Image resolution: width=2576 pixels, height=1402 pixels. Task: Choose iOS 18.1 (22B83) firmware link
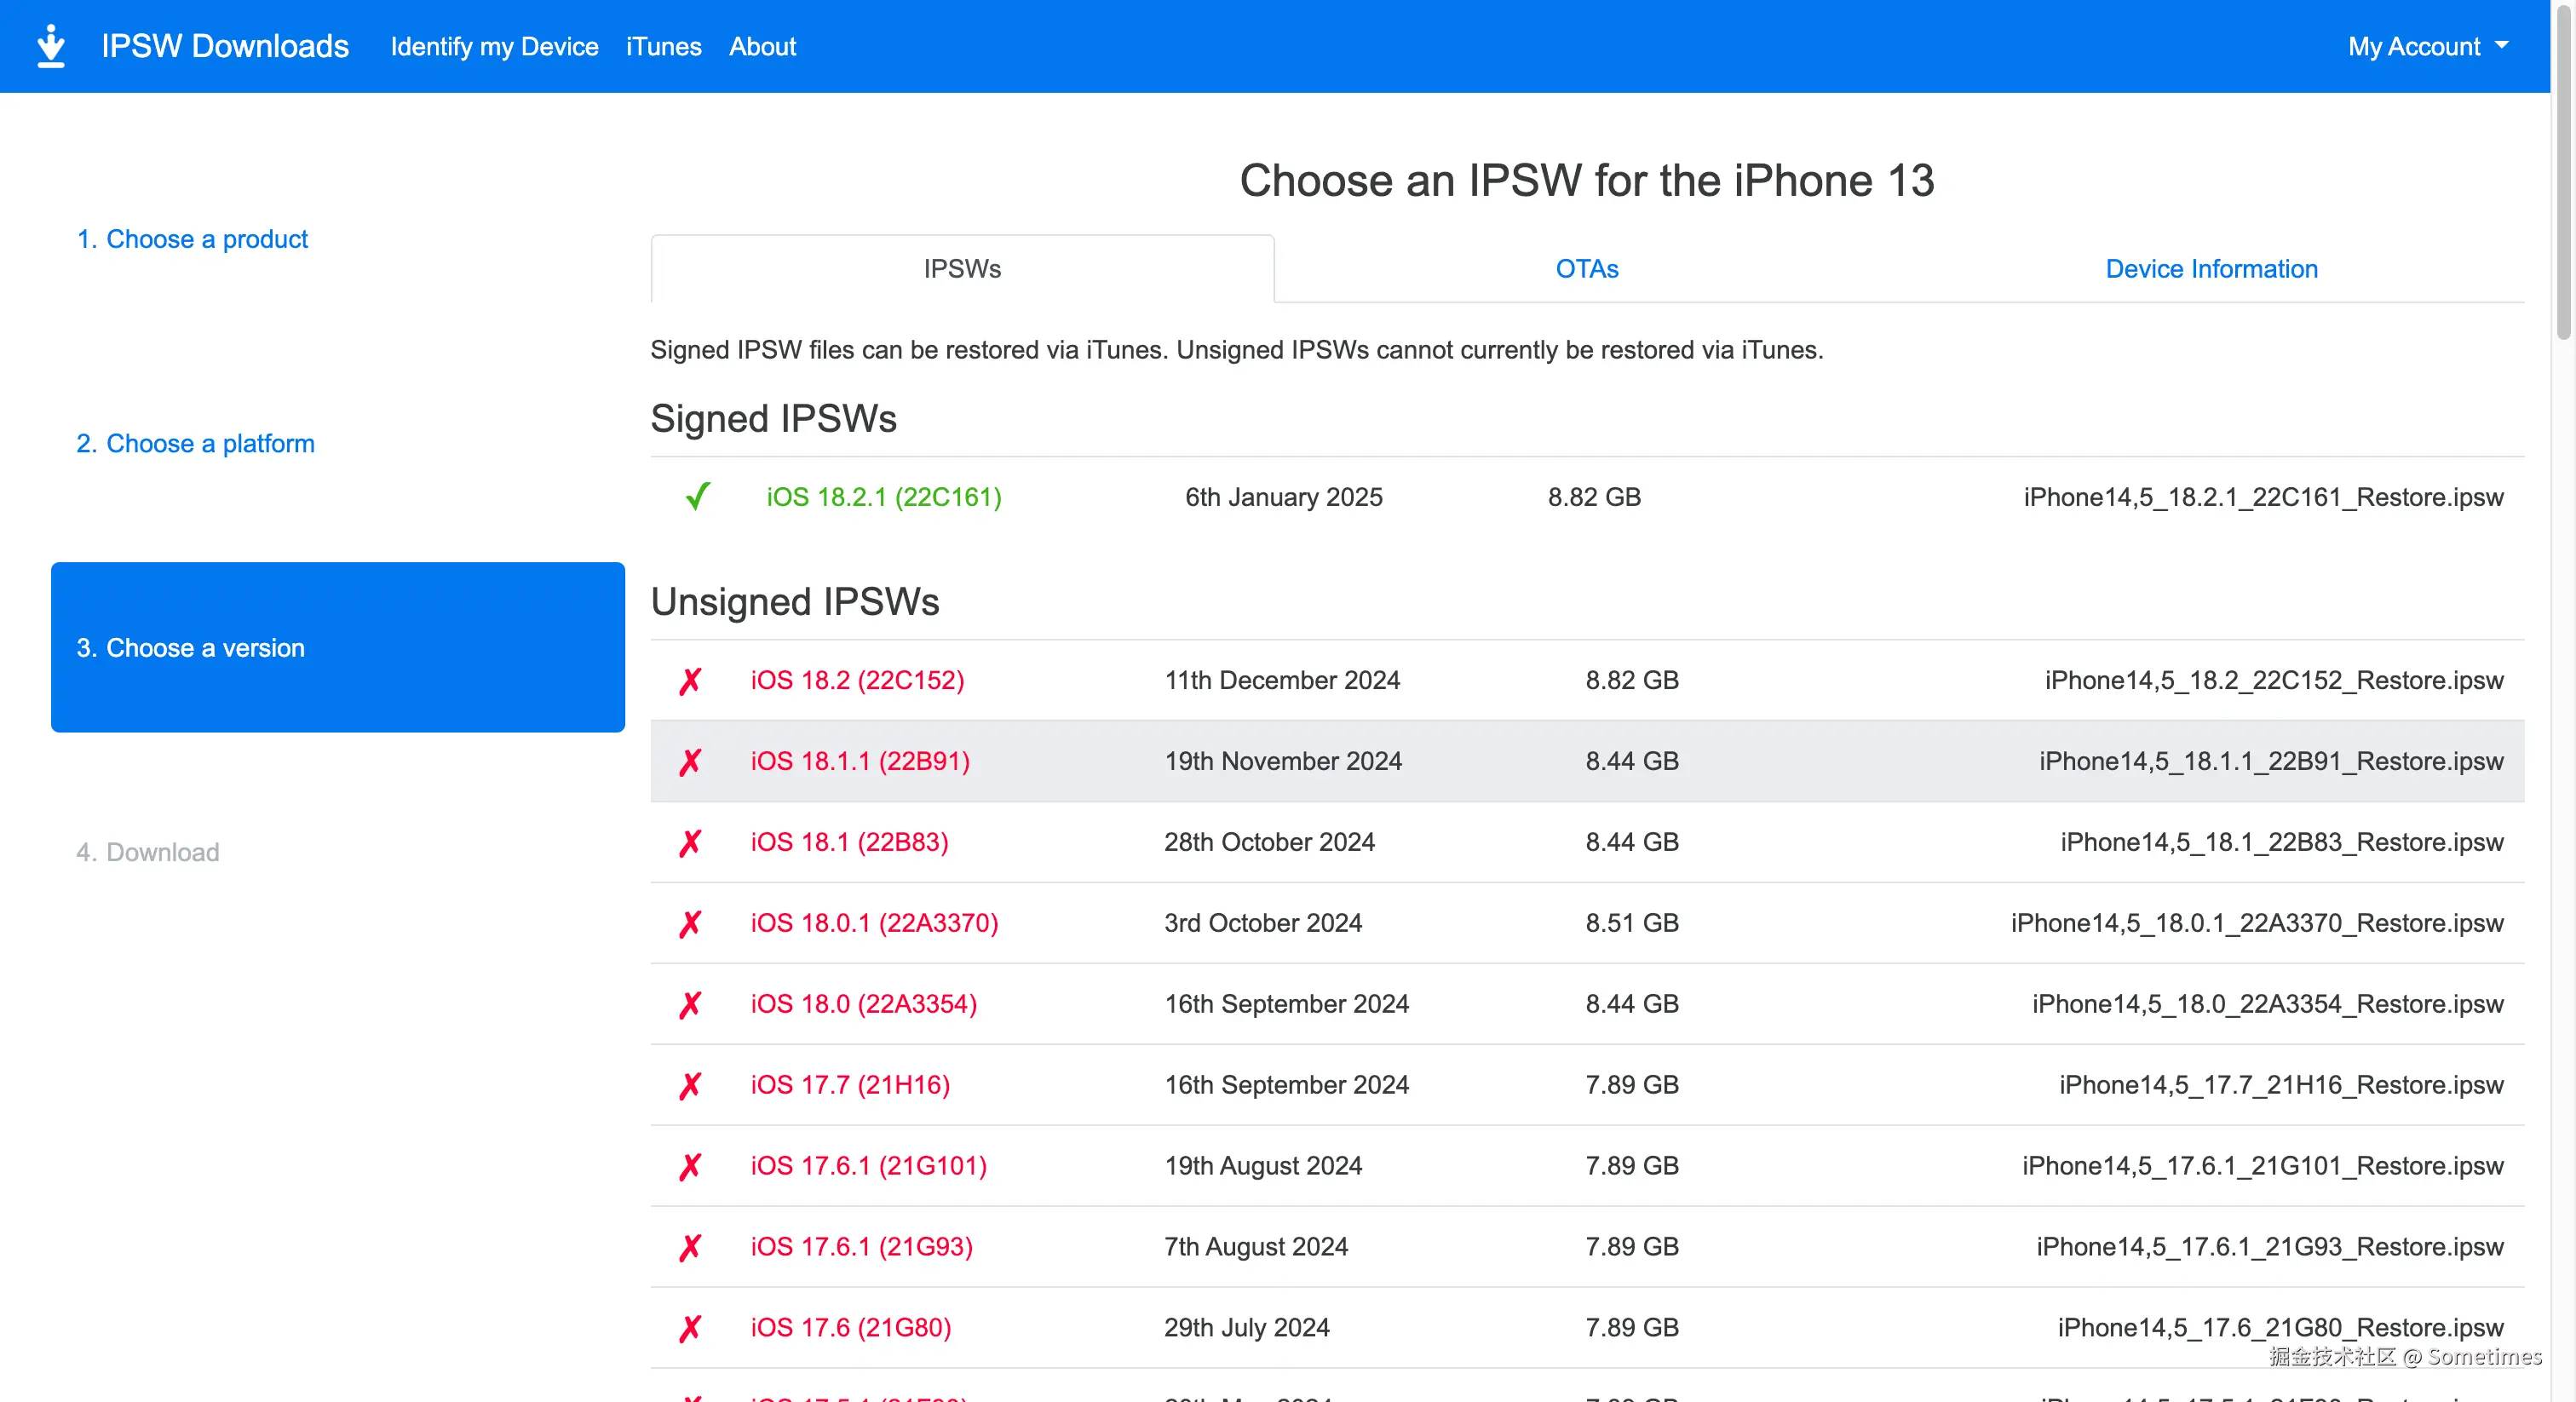tap(849, 842)
